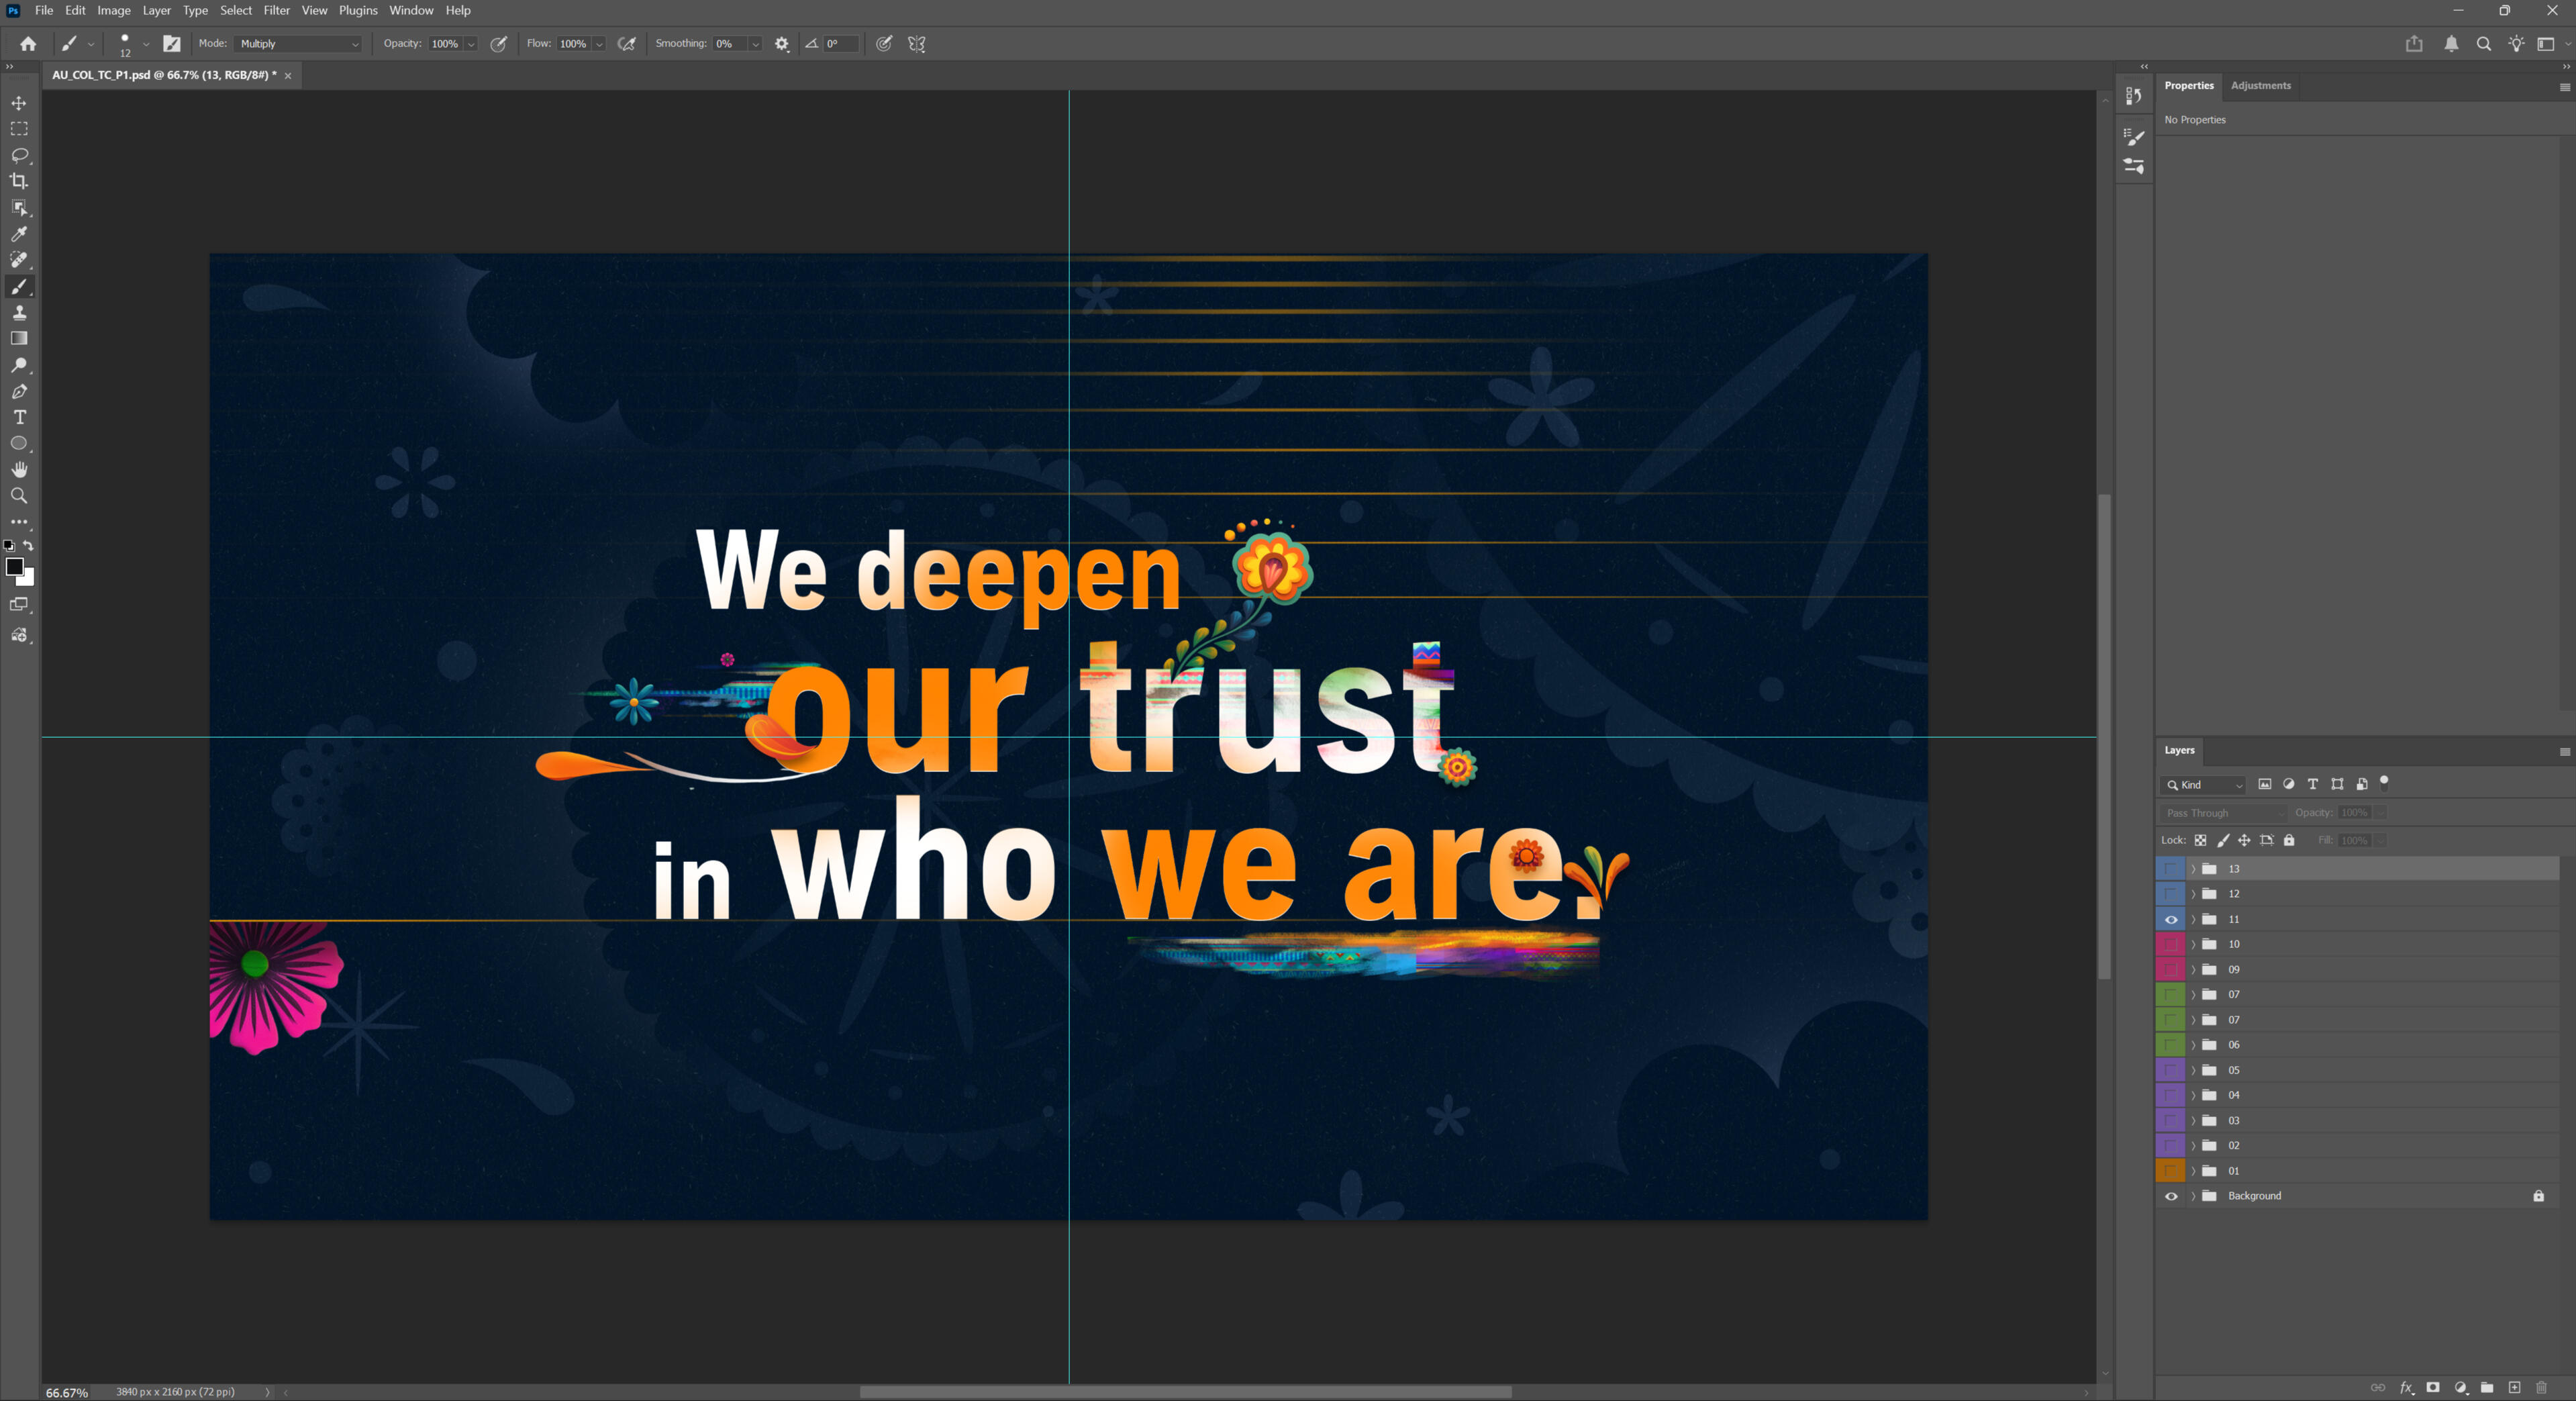
Task: Expand layer group 10
Action: point(2194,945)
